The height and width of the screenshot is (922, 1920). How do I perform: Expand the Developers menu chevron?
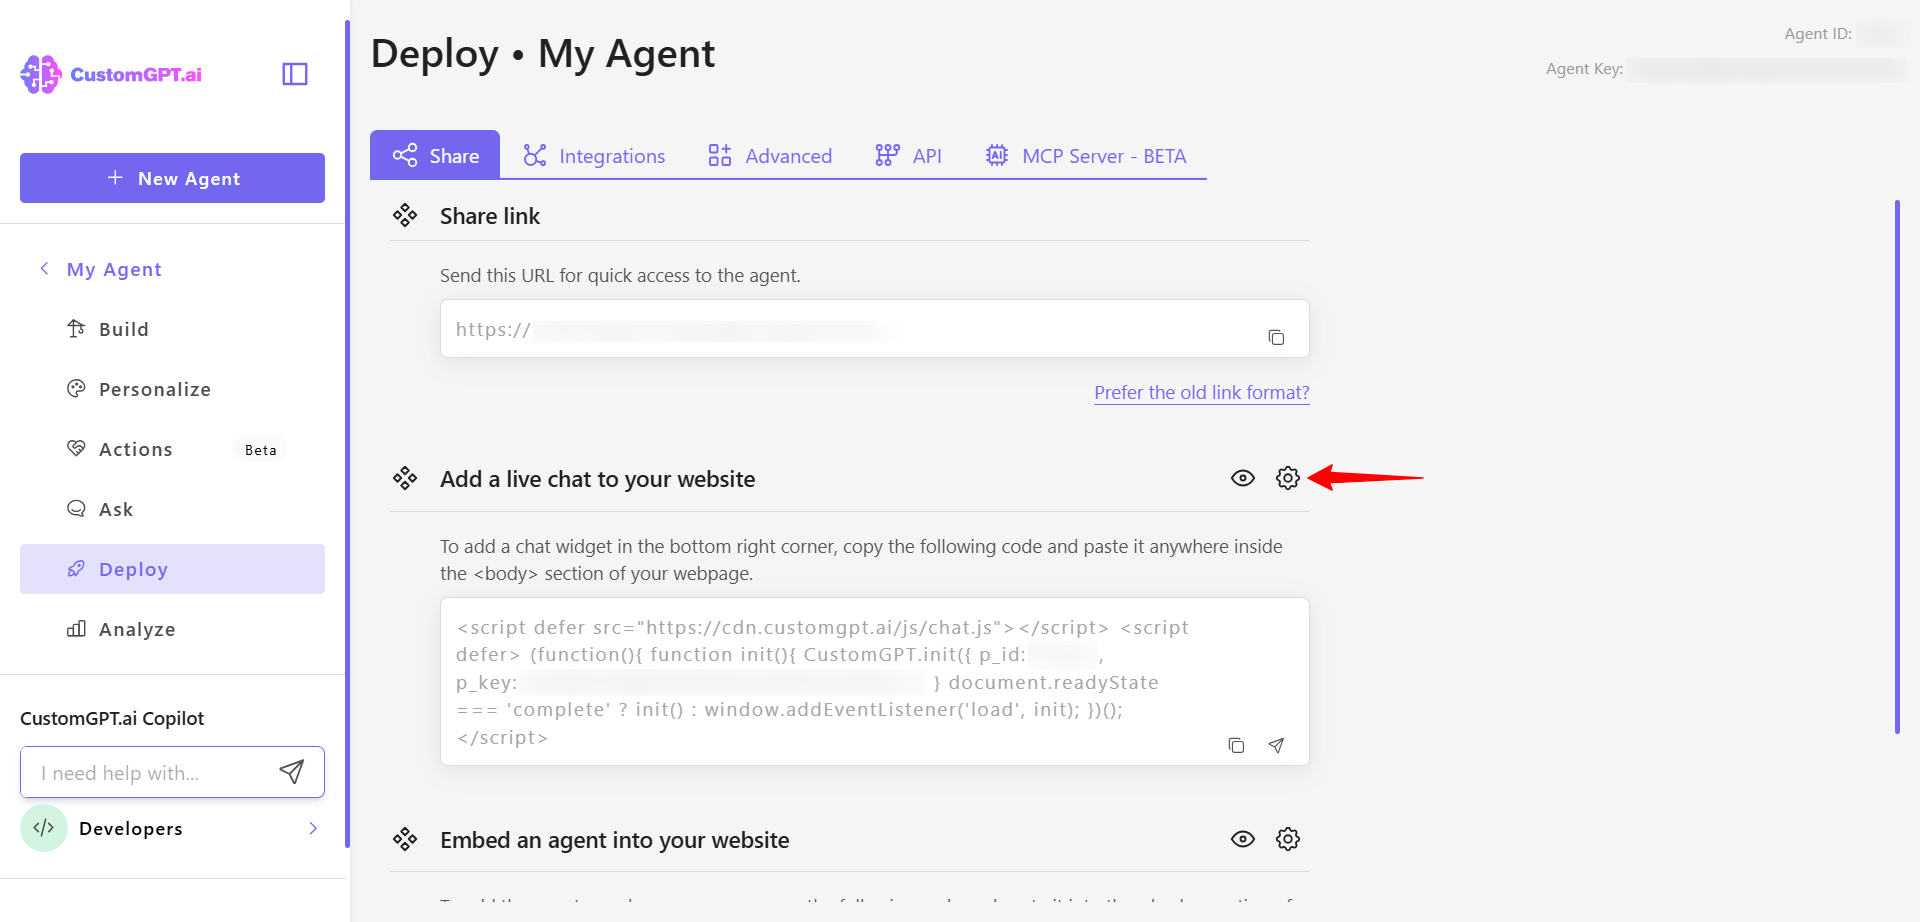click(x=313, y=828)
